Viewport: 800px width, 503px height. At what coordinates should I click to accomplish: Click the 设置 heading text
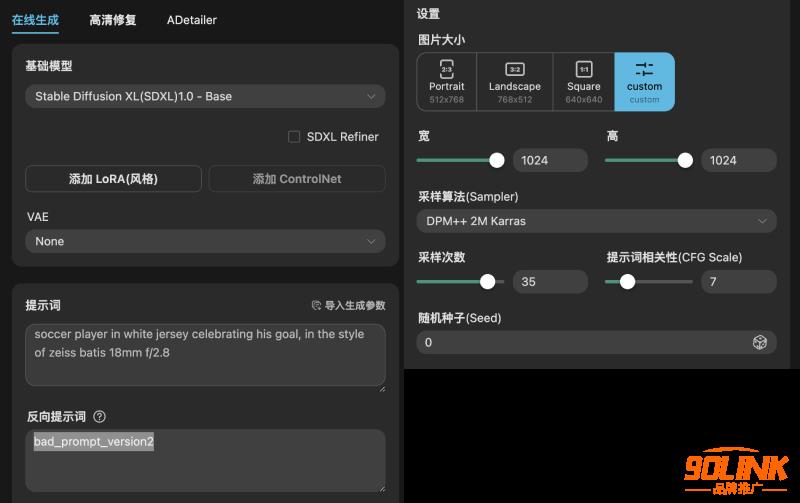tap(428, 14)
